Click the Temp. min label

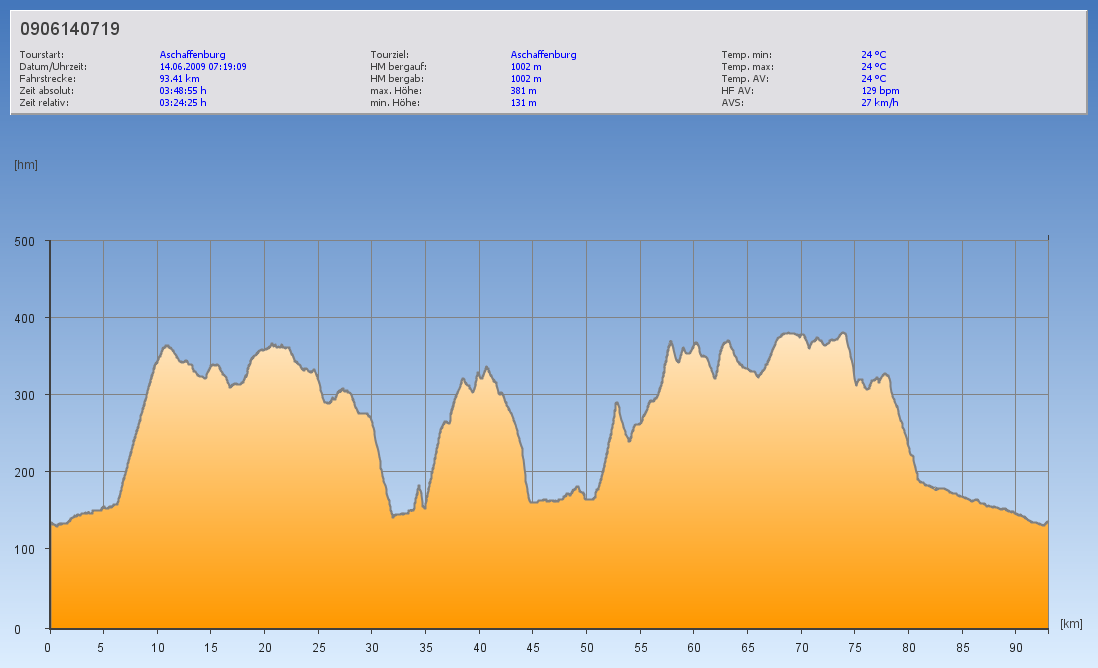[x=746, y=54]
